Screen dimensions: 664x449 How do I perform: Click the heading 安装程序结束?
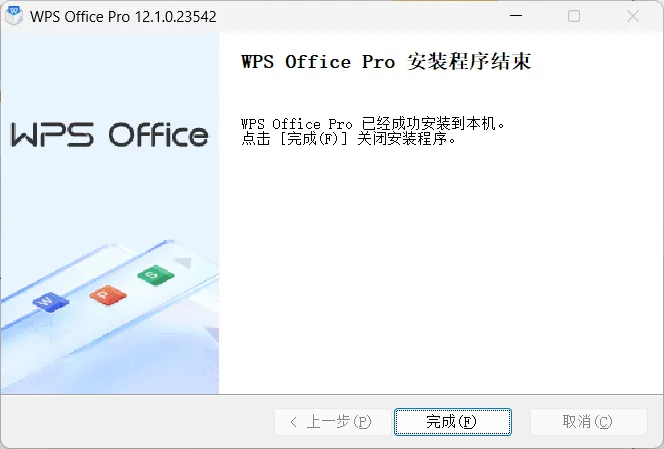(x=468, y=62)
